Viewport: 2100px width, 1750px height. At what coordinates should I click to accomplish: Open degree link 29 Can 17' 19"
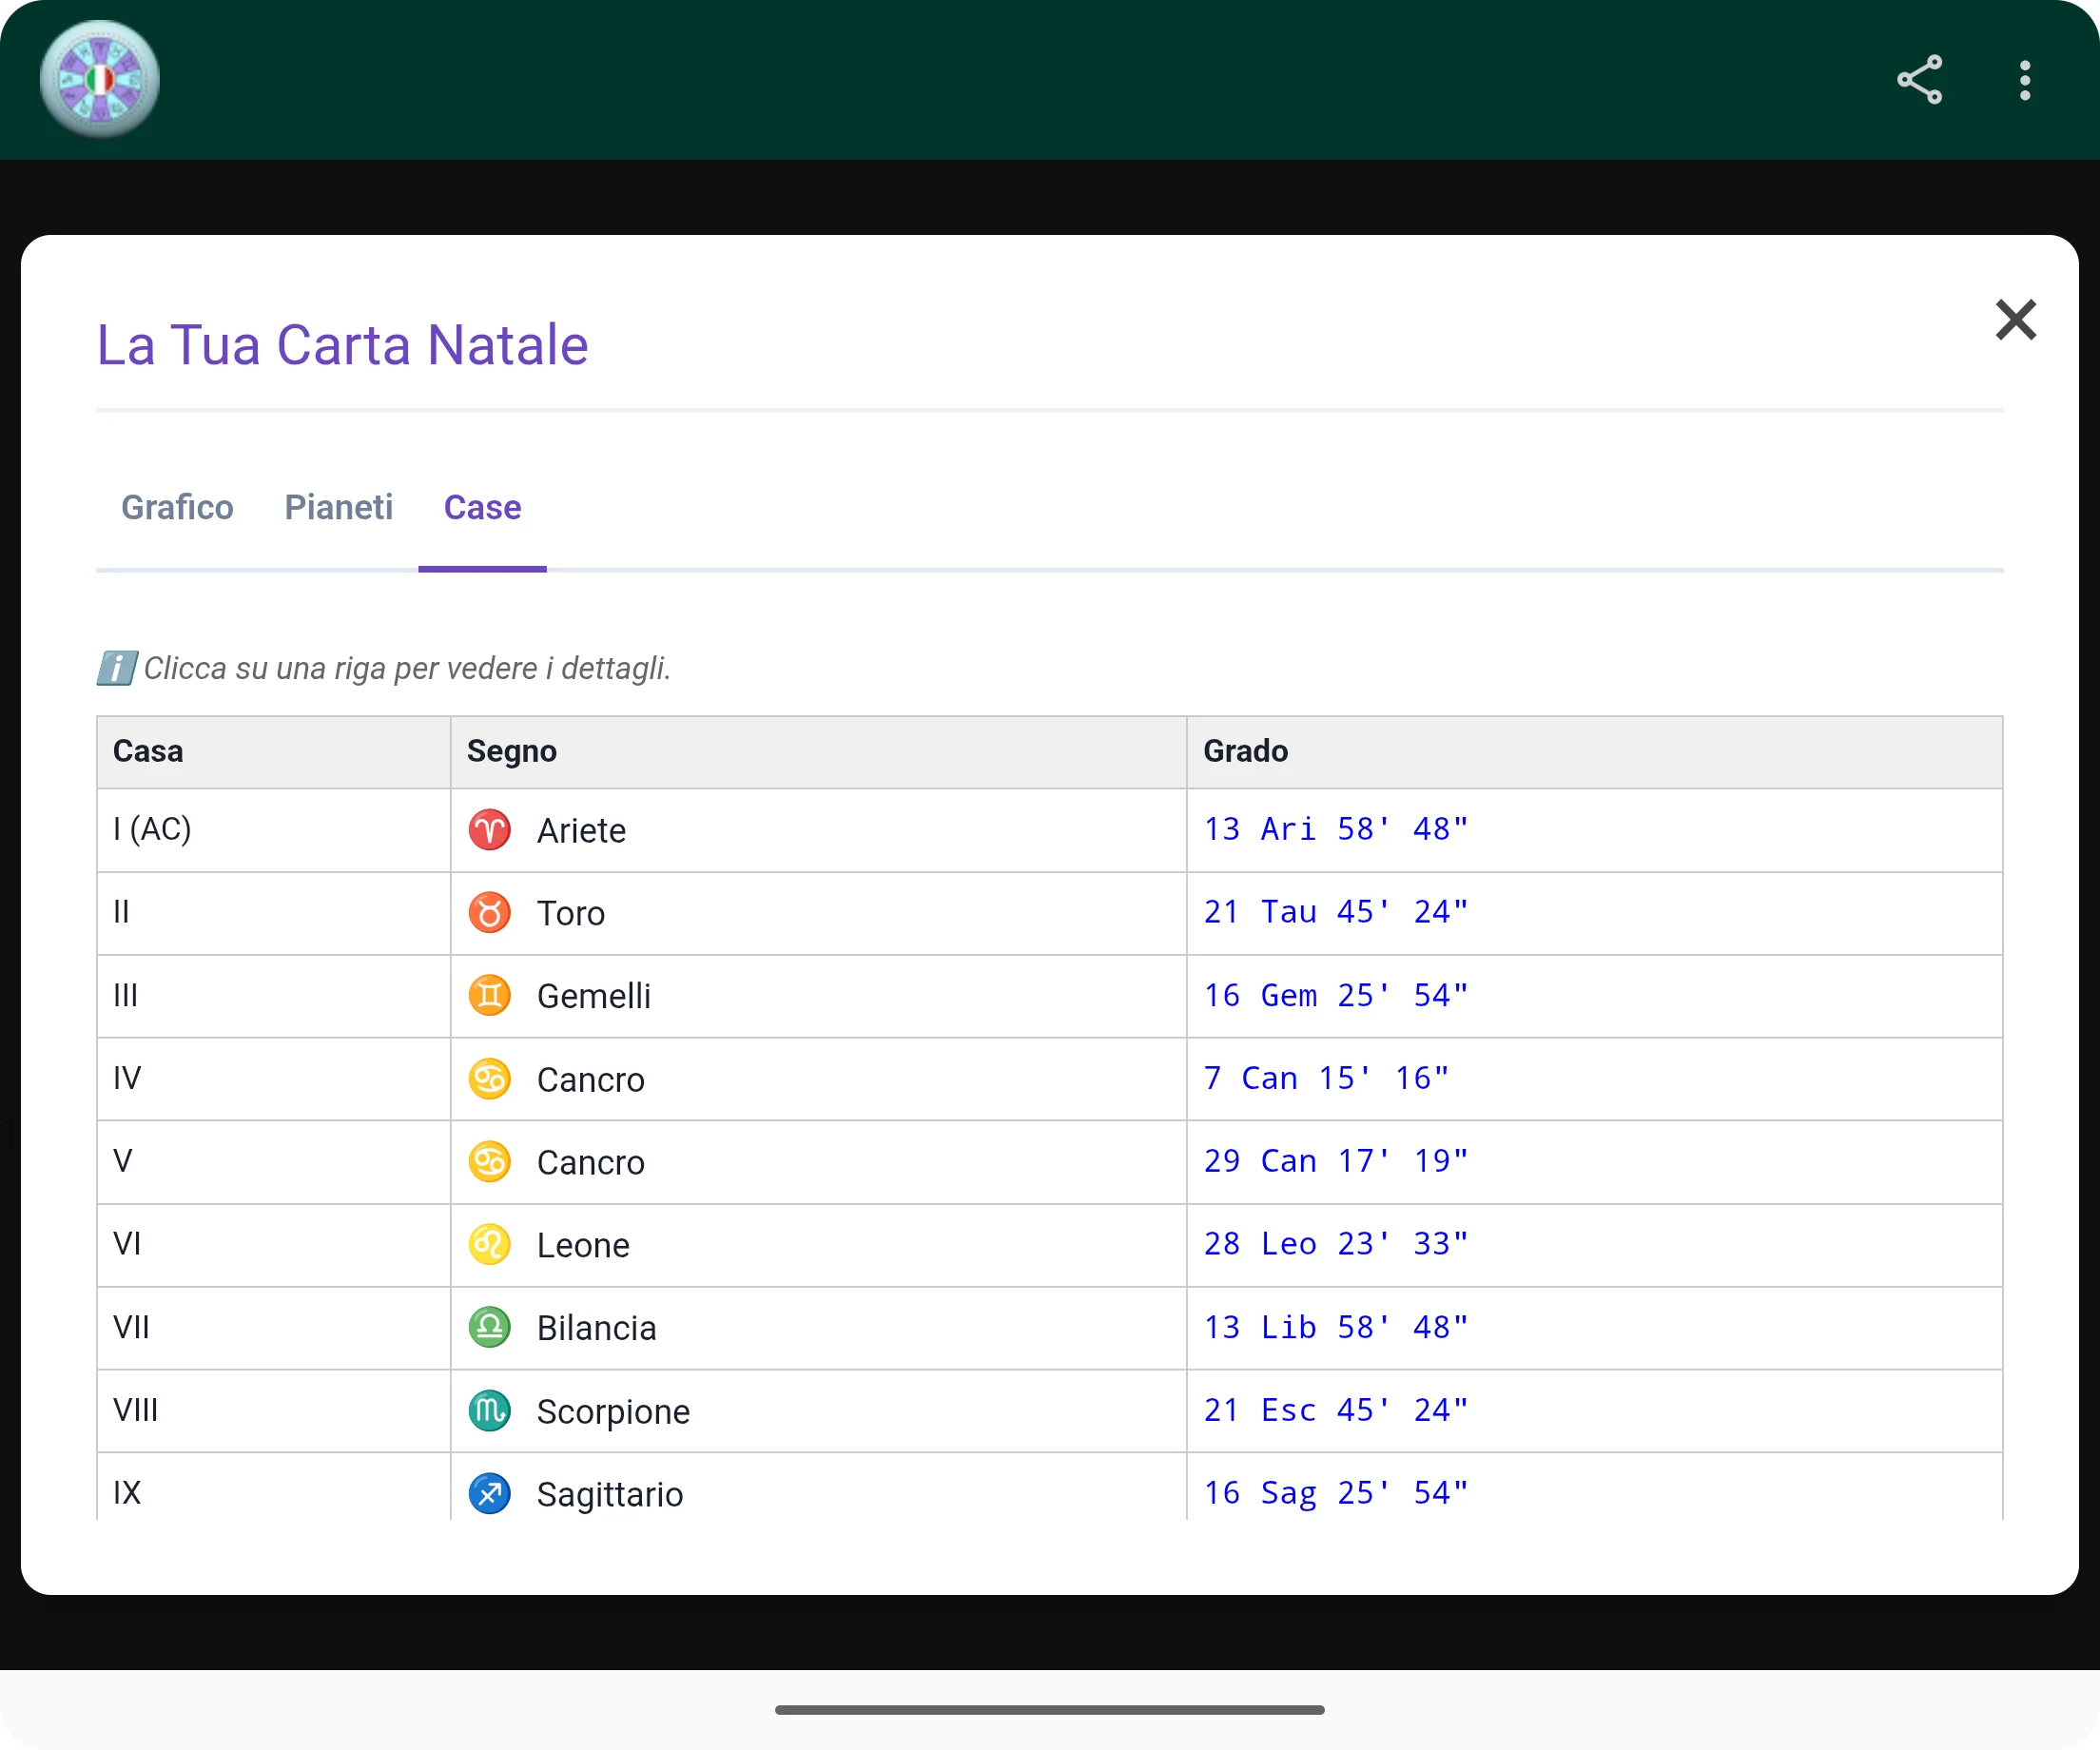(1335, 1161)
